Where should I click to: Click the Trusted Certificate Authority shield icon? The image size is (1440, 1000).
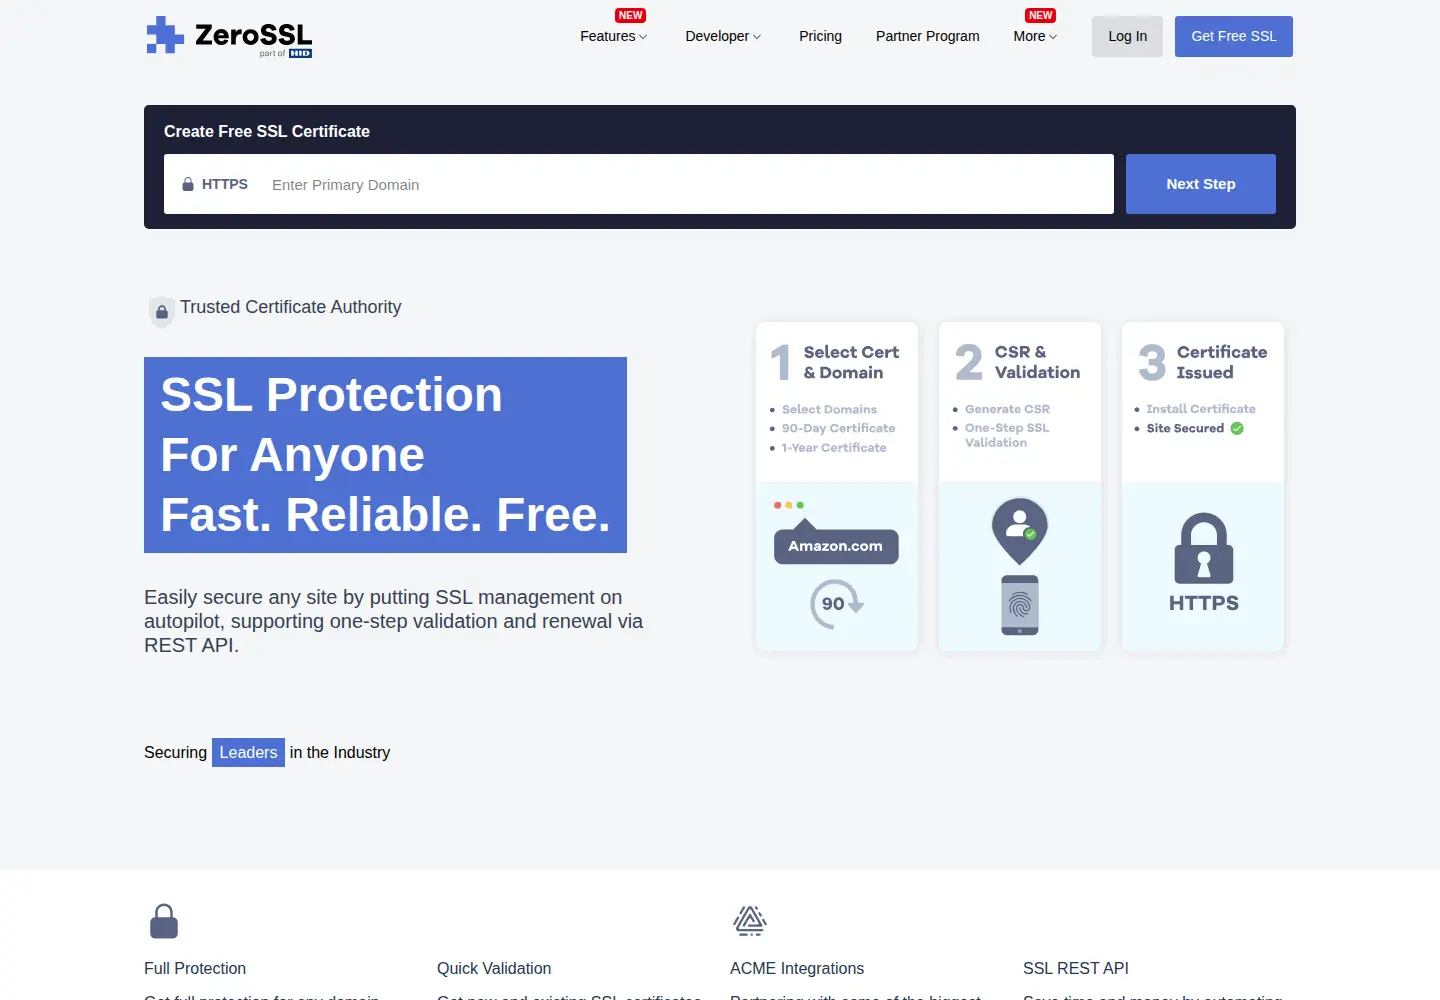click(x=161, y=311)
